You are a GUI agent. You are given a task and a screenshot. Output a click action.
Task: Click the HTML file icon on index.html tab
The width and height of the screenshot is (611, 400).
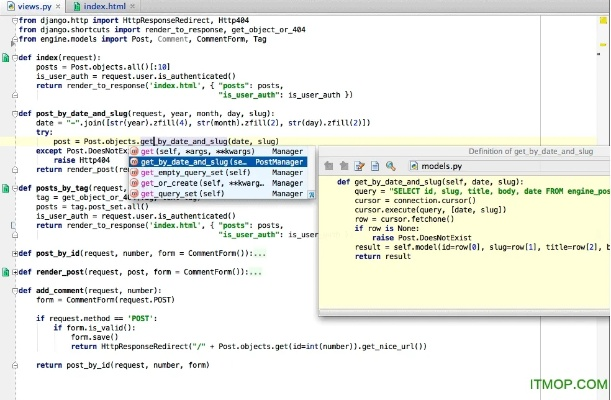point(77,6)
